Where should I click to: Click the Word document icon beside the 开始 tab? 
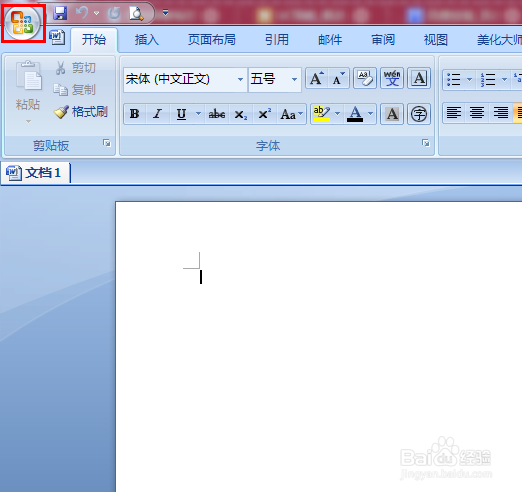[57, 37]
